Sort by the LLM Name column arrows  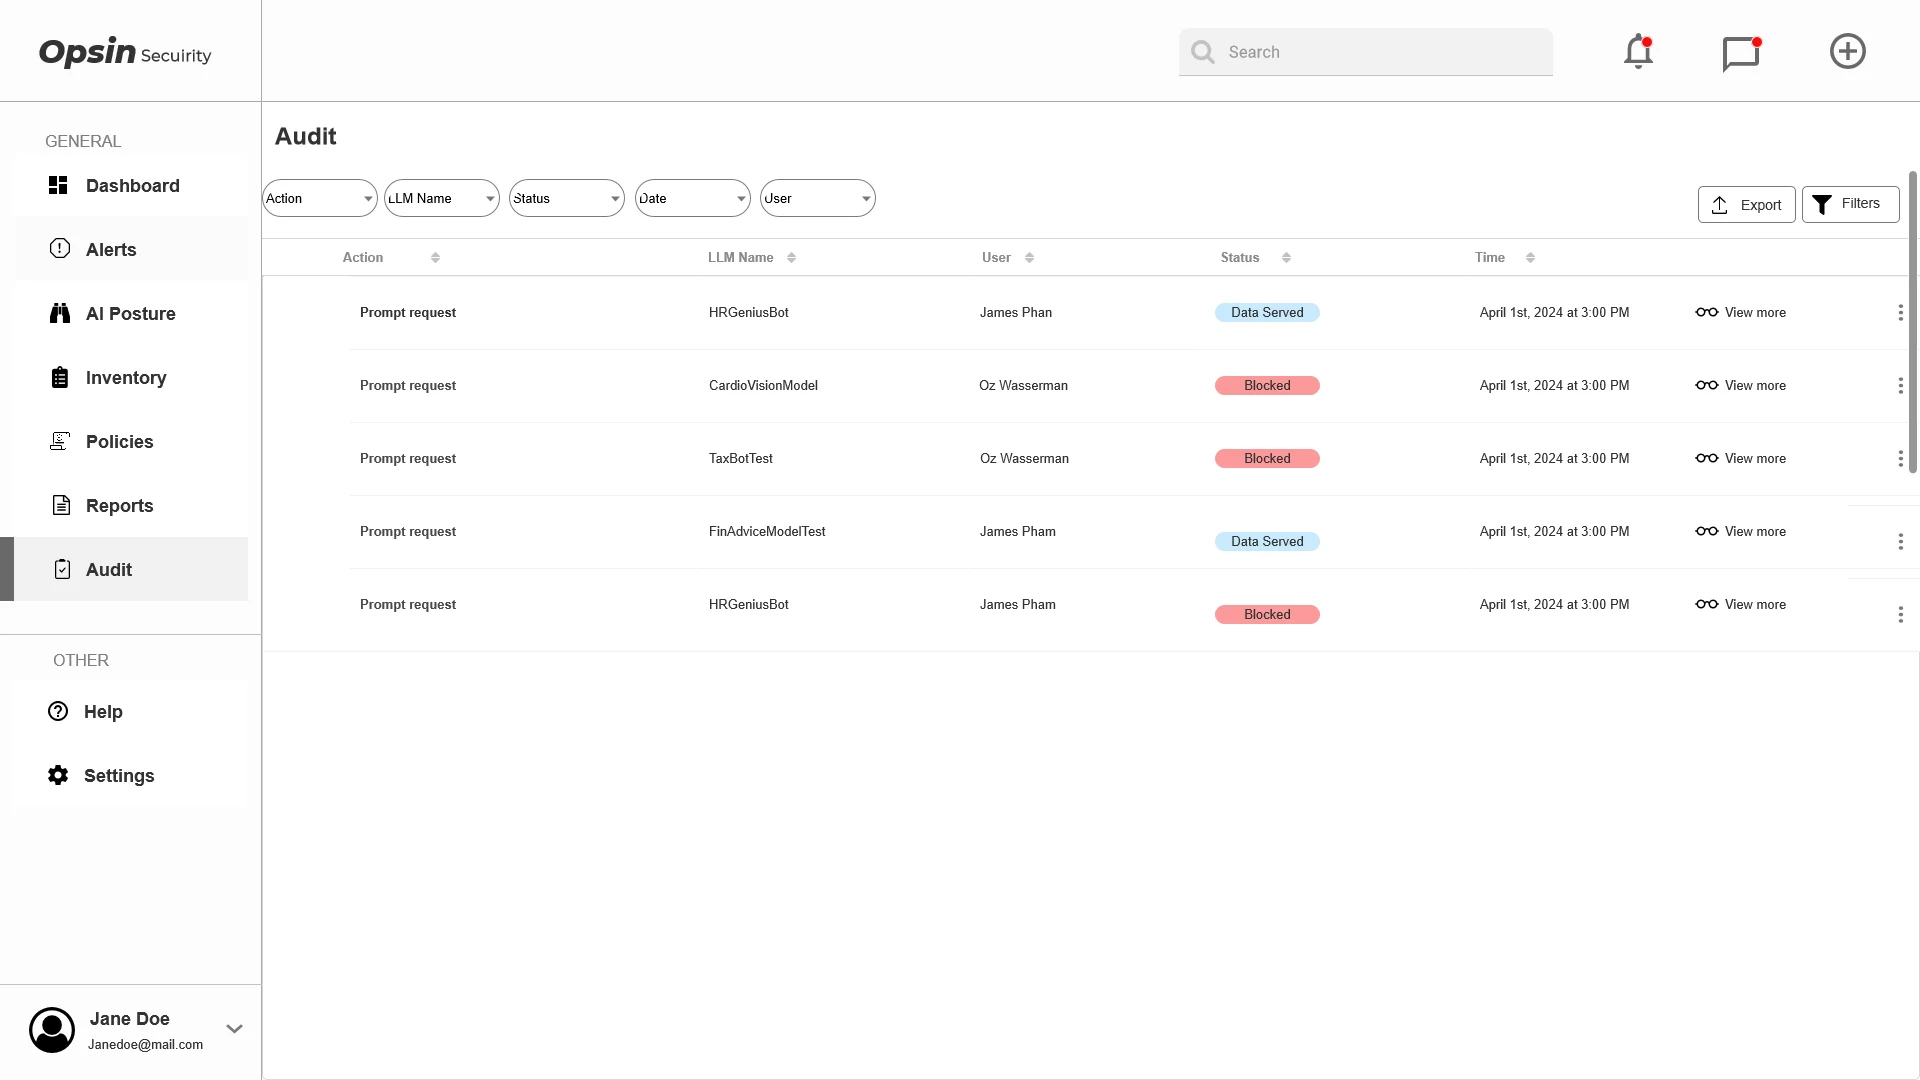point(791,258)
